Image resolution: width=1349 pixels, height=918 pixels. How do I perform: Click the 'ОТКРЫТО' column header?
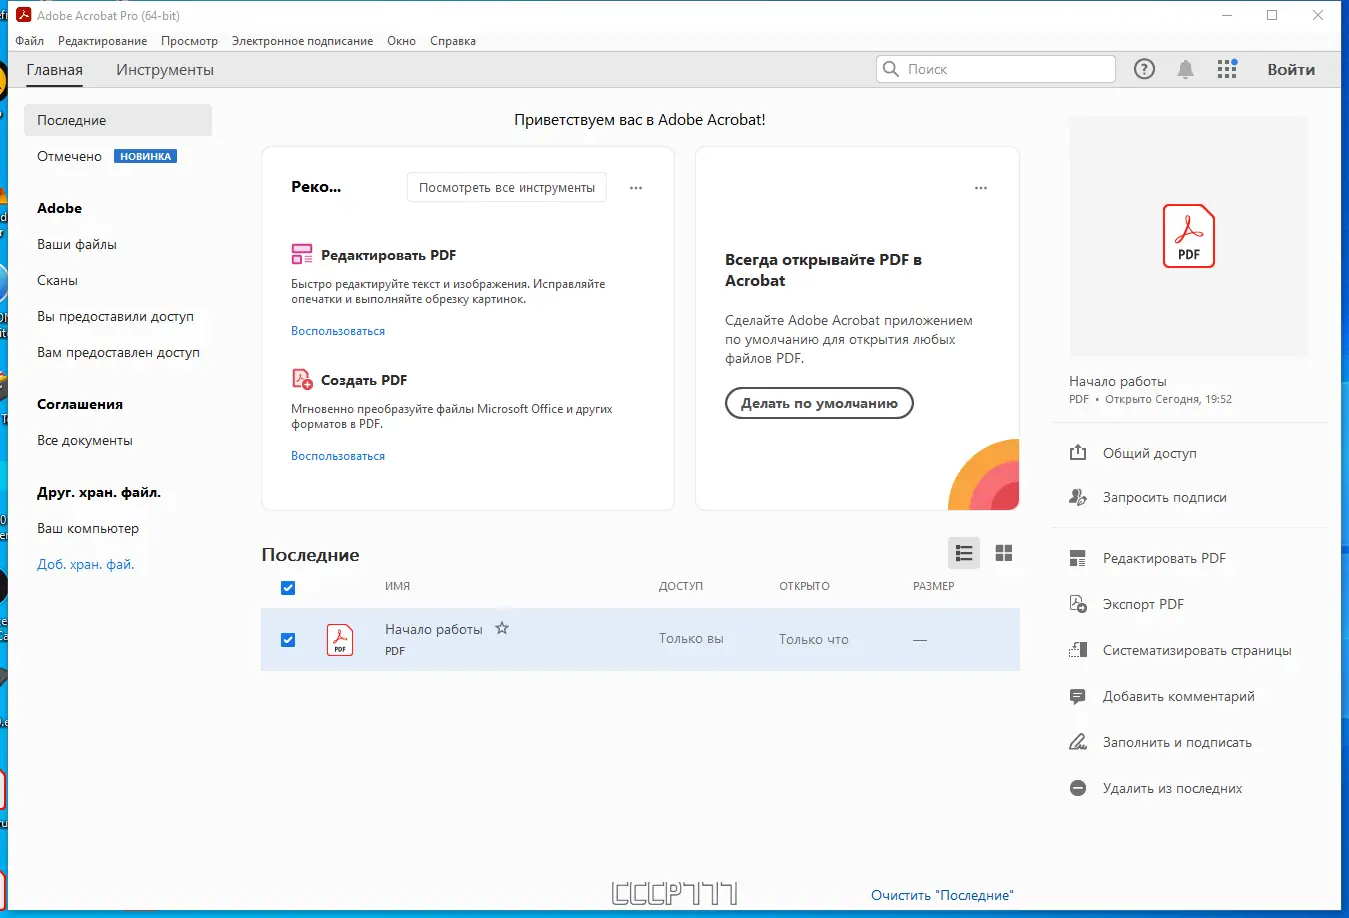click(x=805, y=586)
